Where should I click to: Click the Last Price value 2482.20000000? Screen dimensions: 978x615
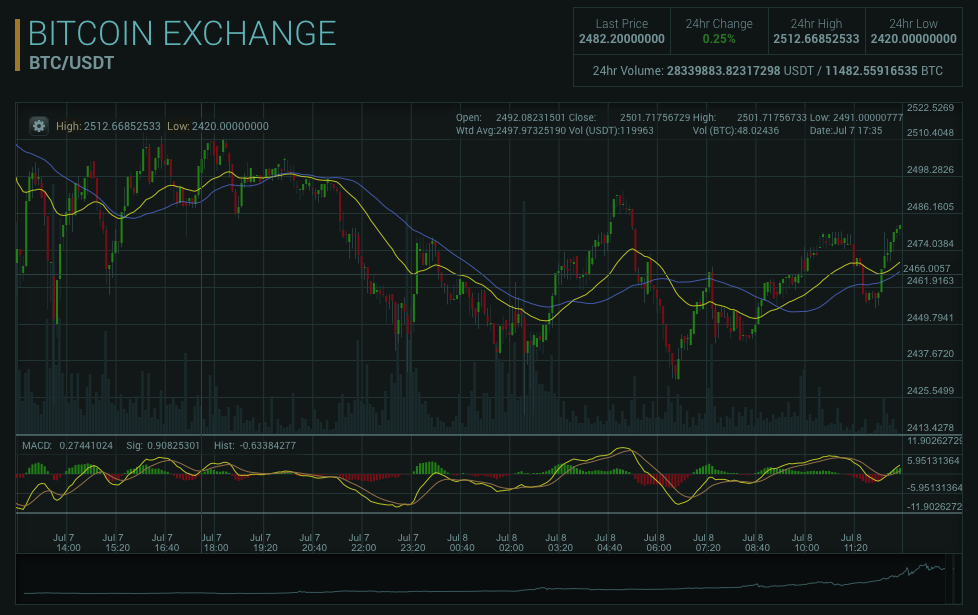(x=622, y=39)
